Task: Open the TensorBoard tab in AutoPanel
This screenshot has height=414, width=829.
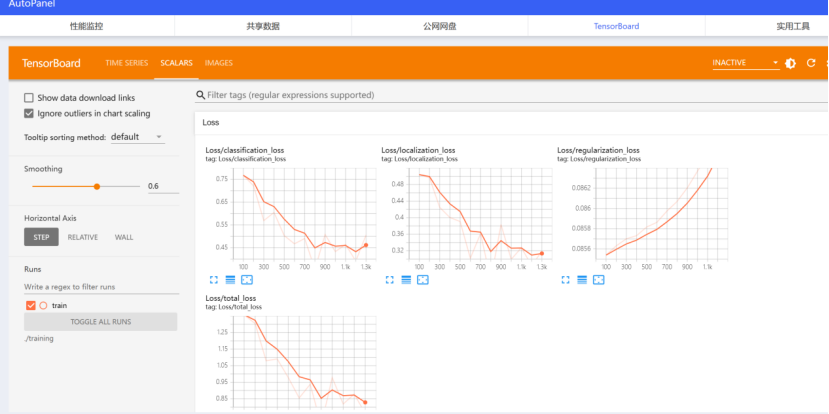Action: click(x=616, y=26)
